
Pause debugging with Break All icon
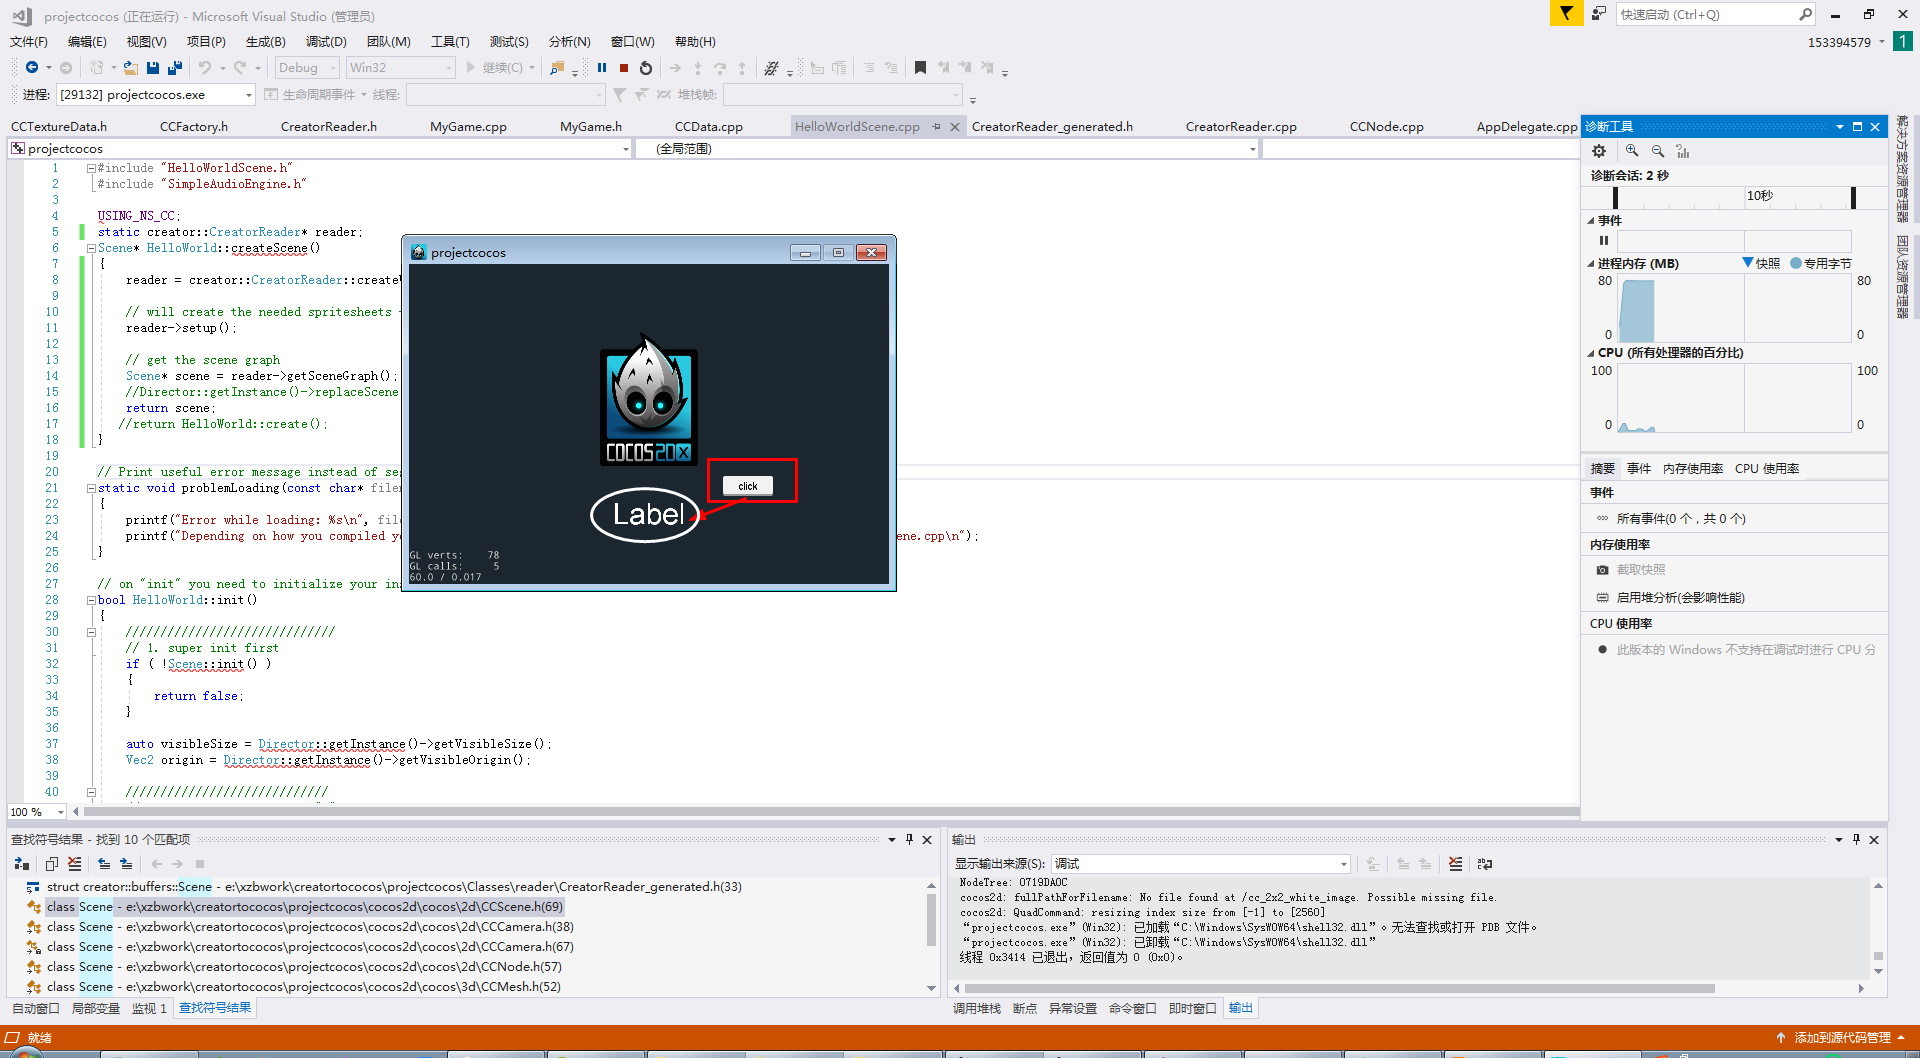pyautogui.click(x=602, y=68)
